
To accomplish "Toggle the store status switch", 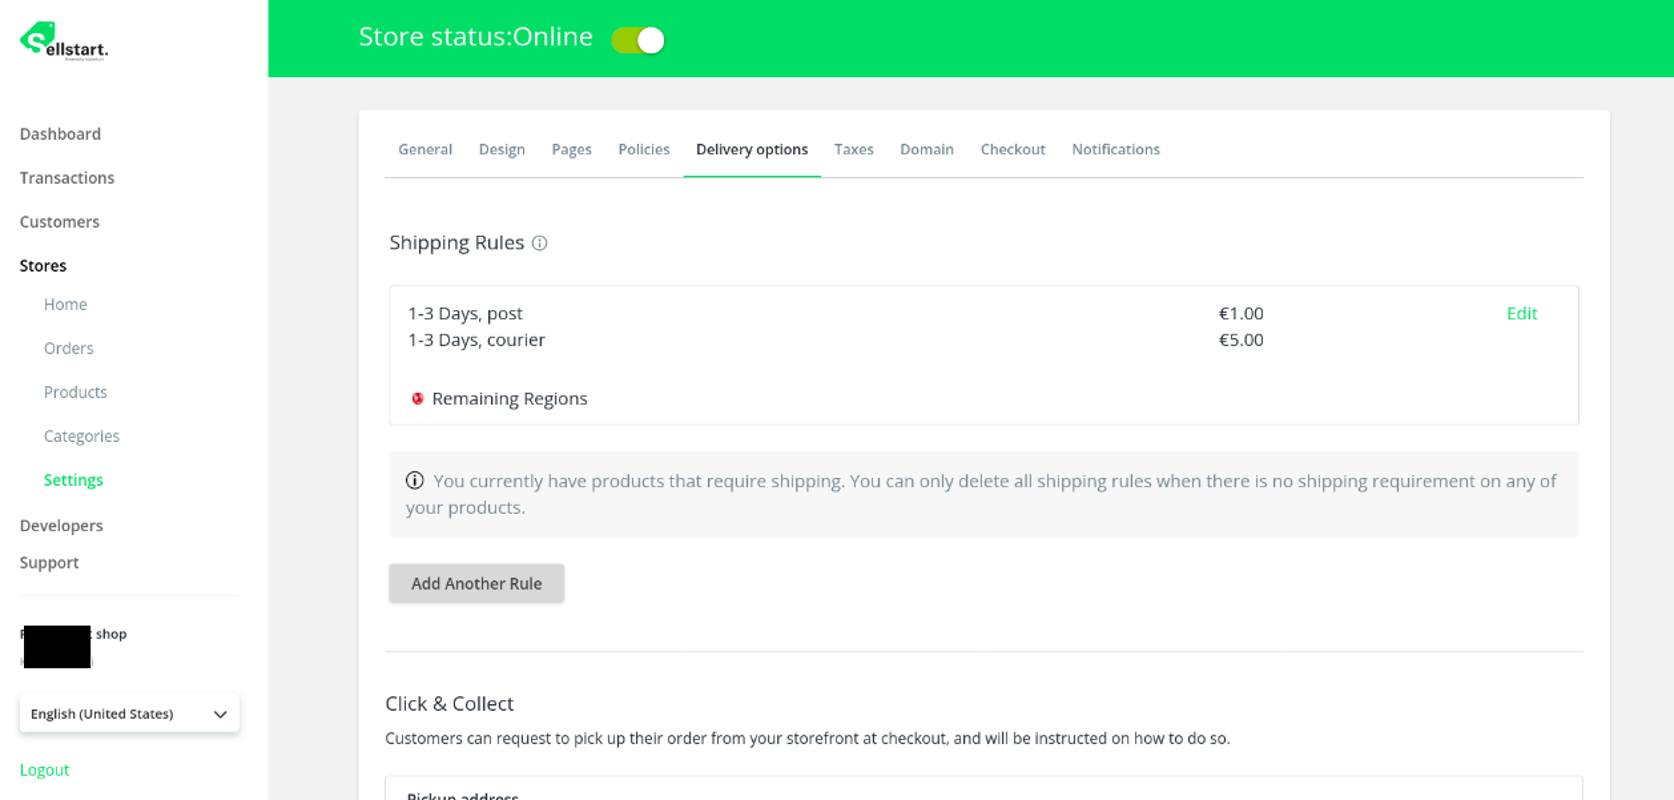I will (x=638, y=40).
